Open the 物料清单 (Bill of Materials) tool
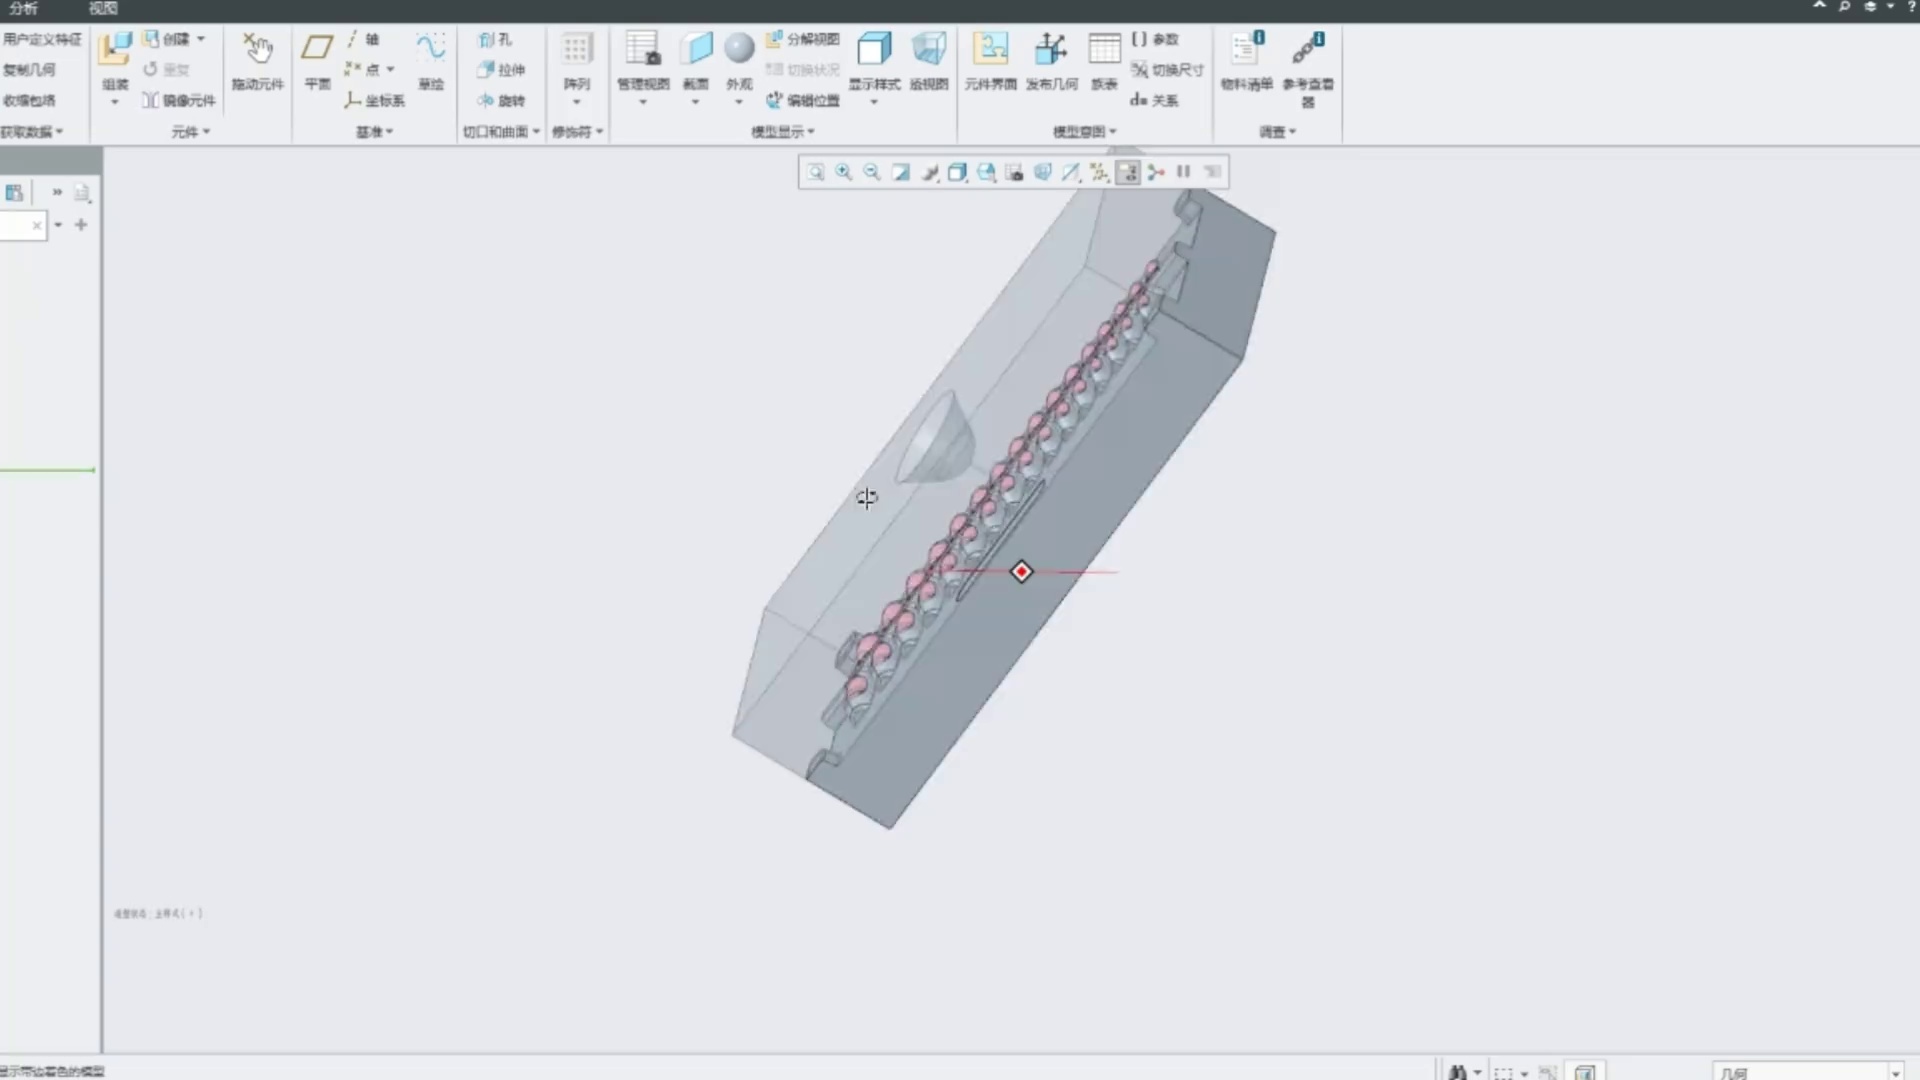The width and height of the screenshot is (1920, 1080). [1246, 50]
